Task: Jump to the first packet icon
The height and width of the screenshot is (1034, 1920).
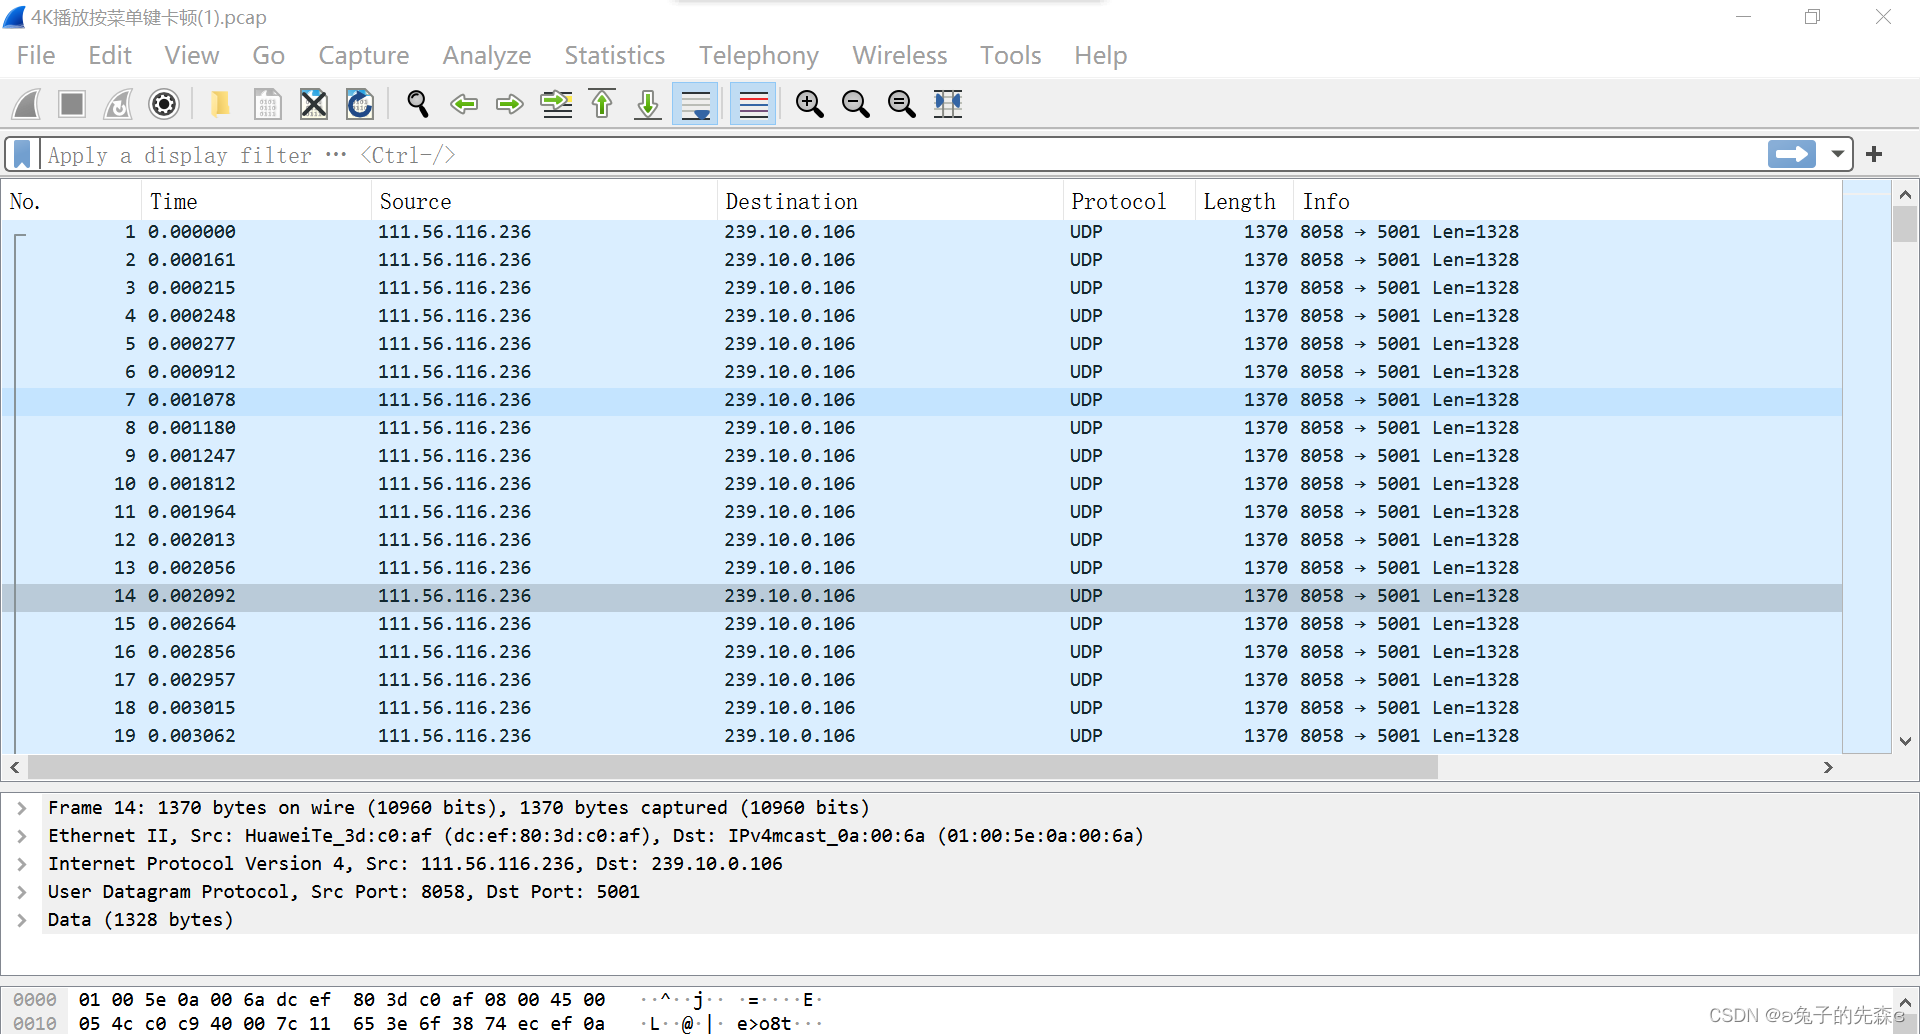Action: [603, 104]
